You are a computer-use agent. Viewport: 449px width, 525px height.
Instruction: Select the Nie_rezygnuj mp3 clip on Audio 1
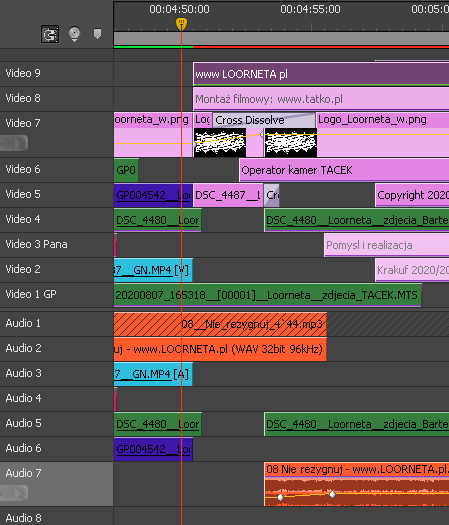(x=220, y=324)
